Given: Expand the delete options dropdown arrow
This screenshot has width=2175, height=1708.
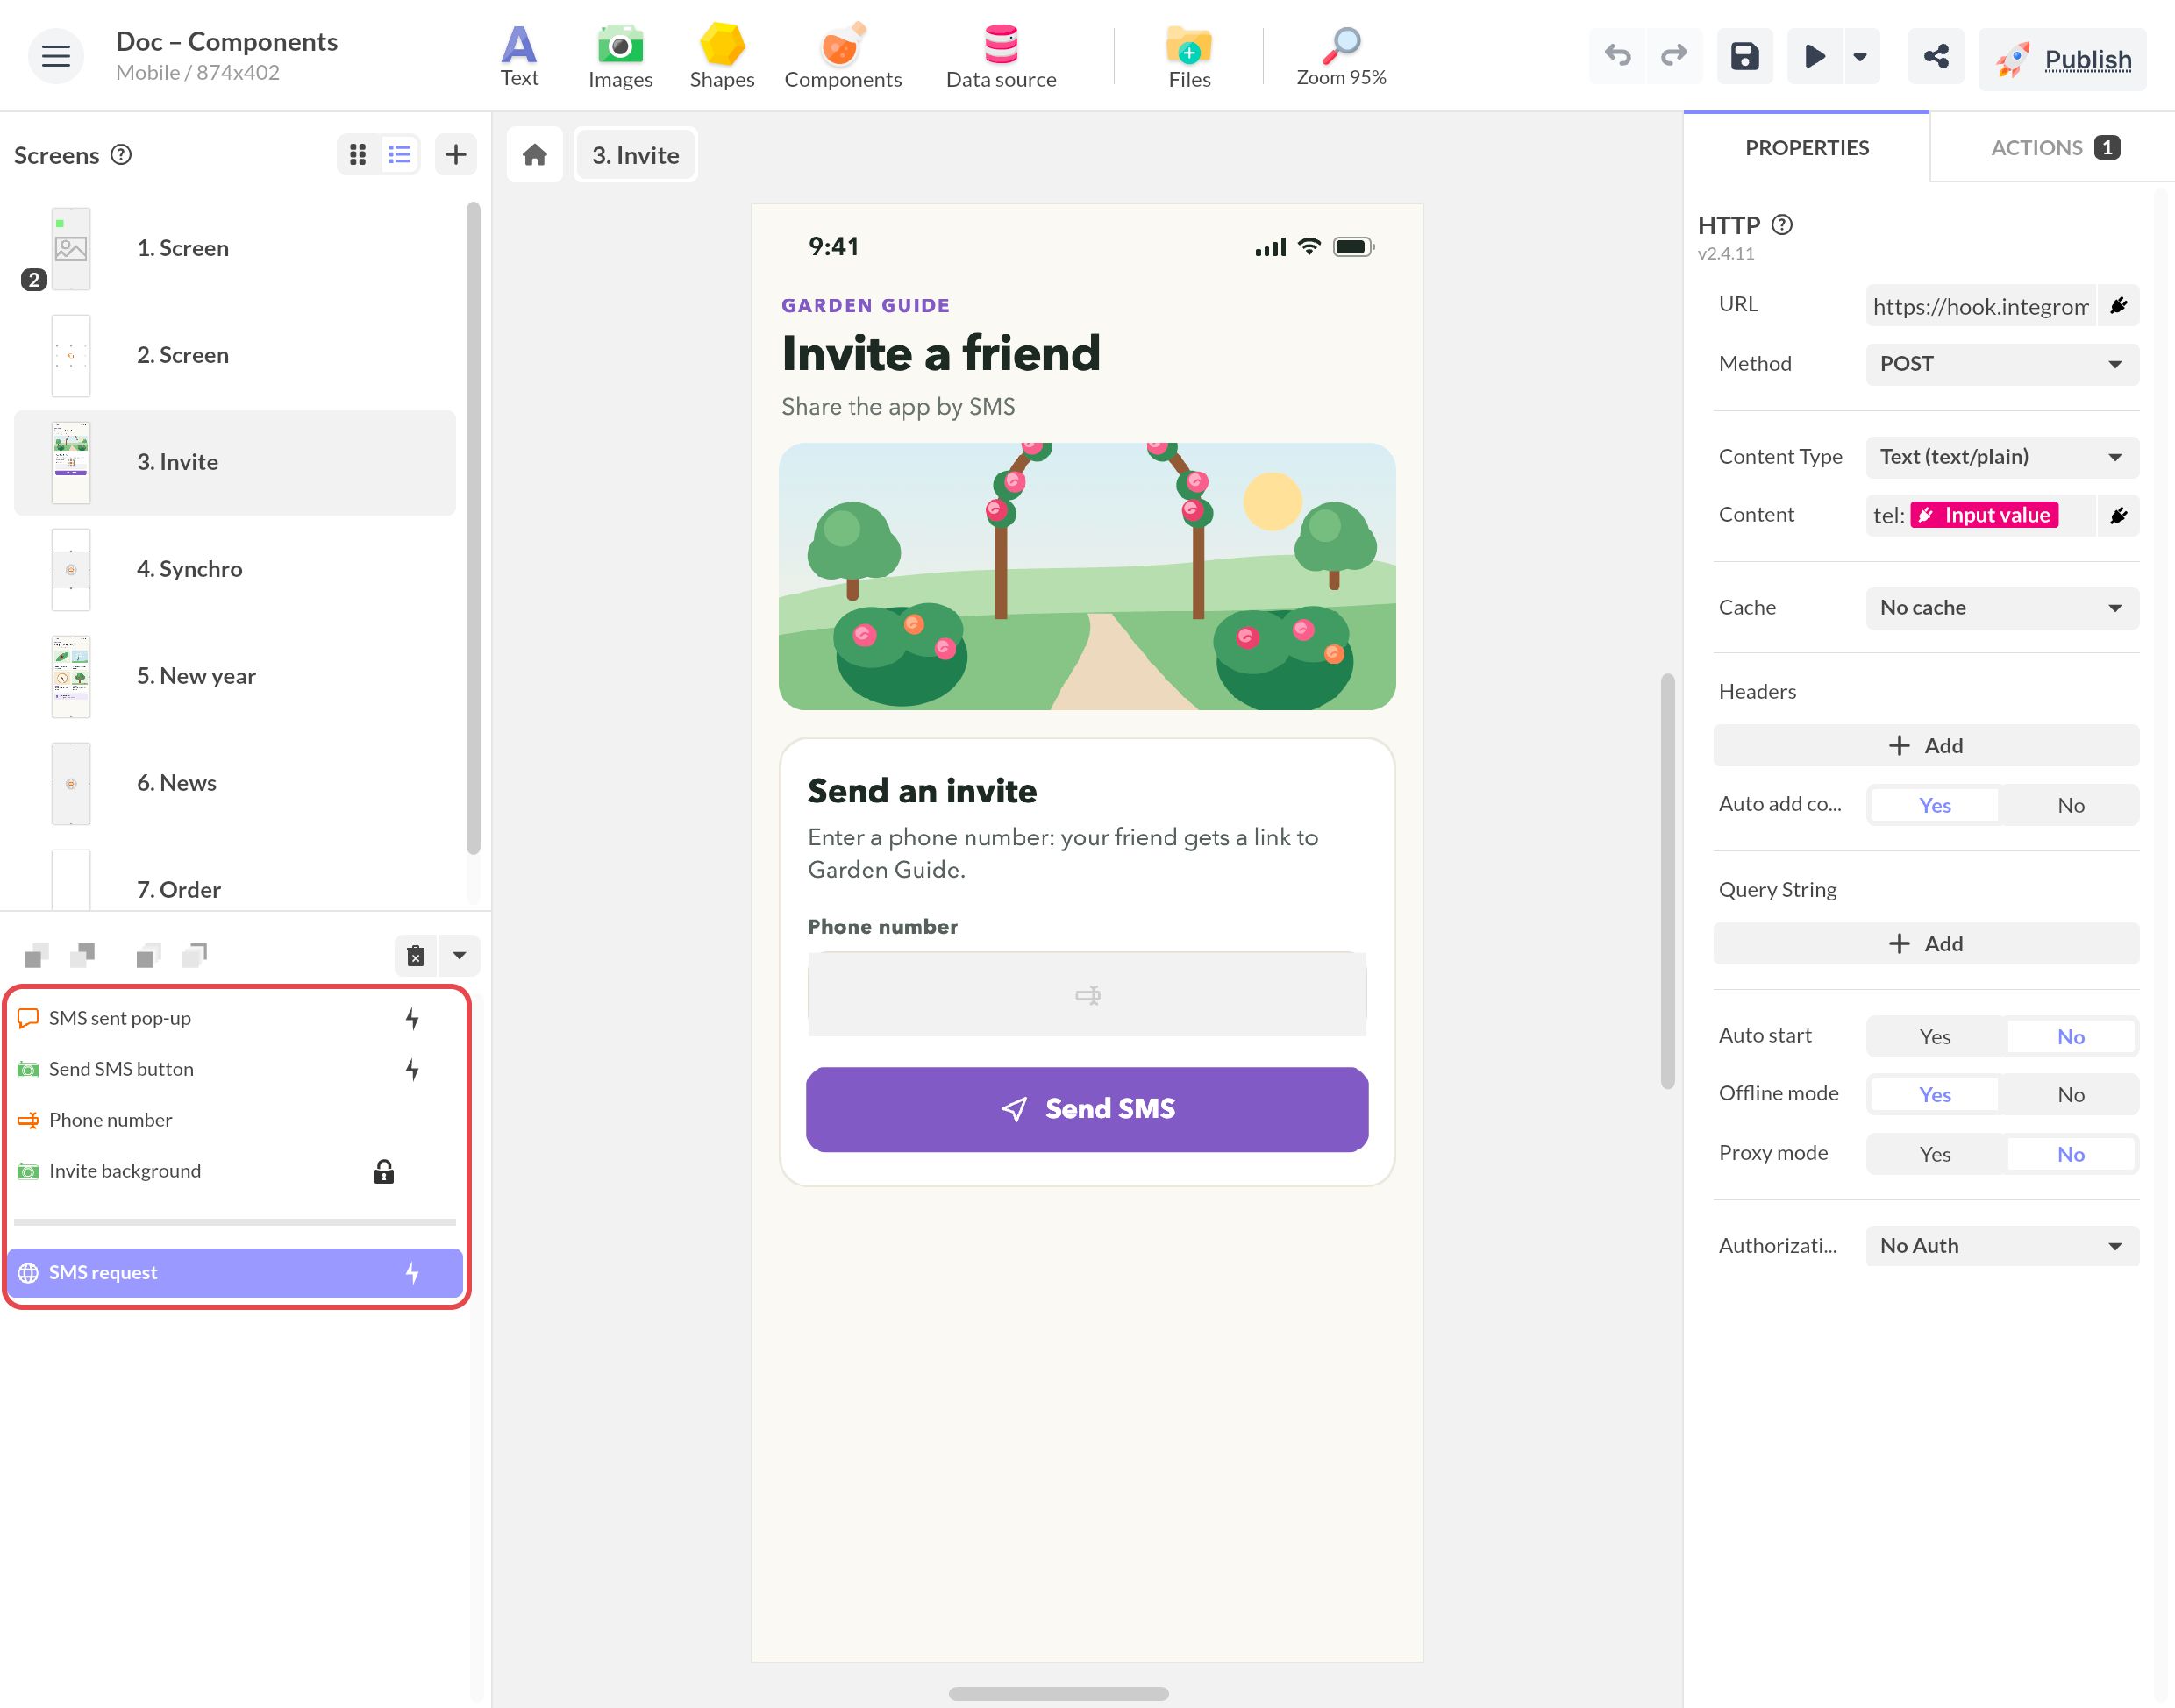Looking at the screenshot, I should point(459,956).
